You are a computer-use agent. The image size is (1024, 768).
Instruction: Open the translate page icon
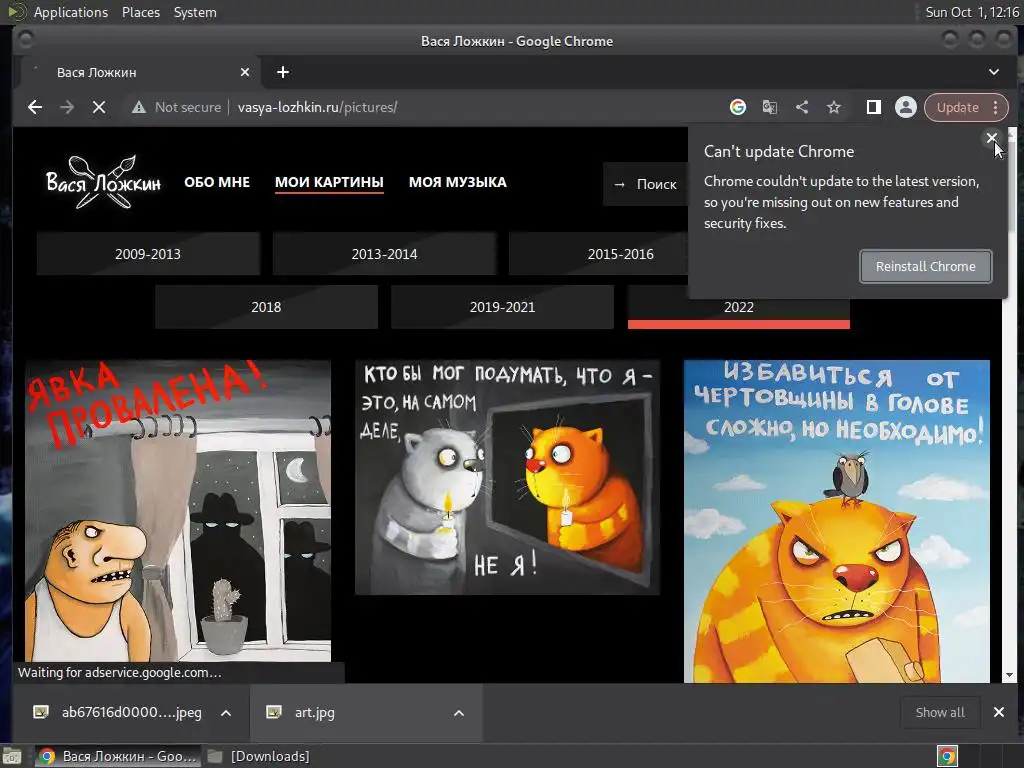point(770,107)
